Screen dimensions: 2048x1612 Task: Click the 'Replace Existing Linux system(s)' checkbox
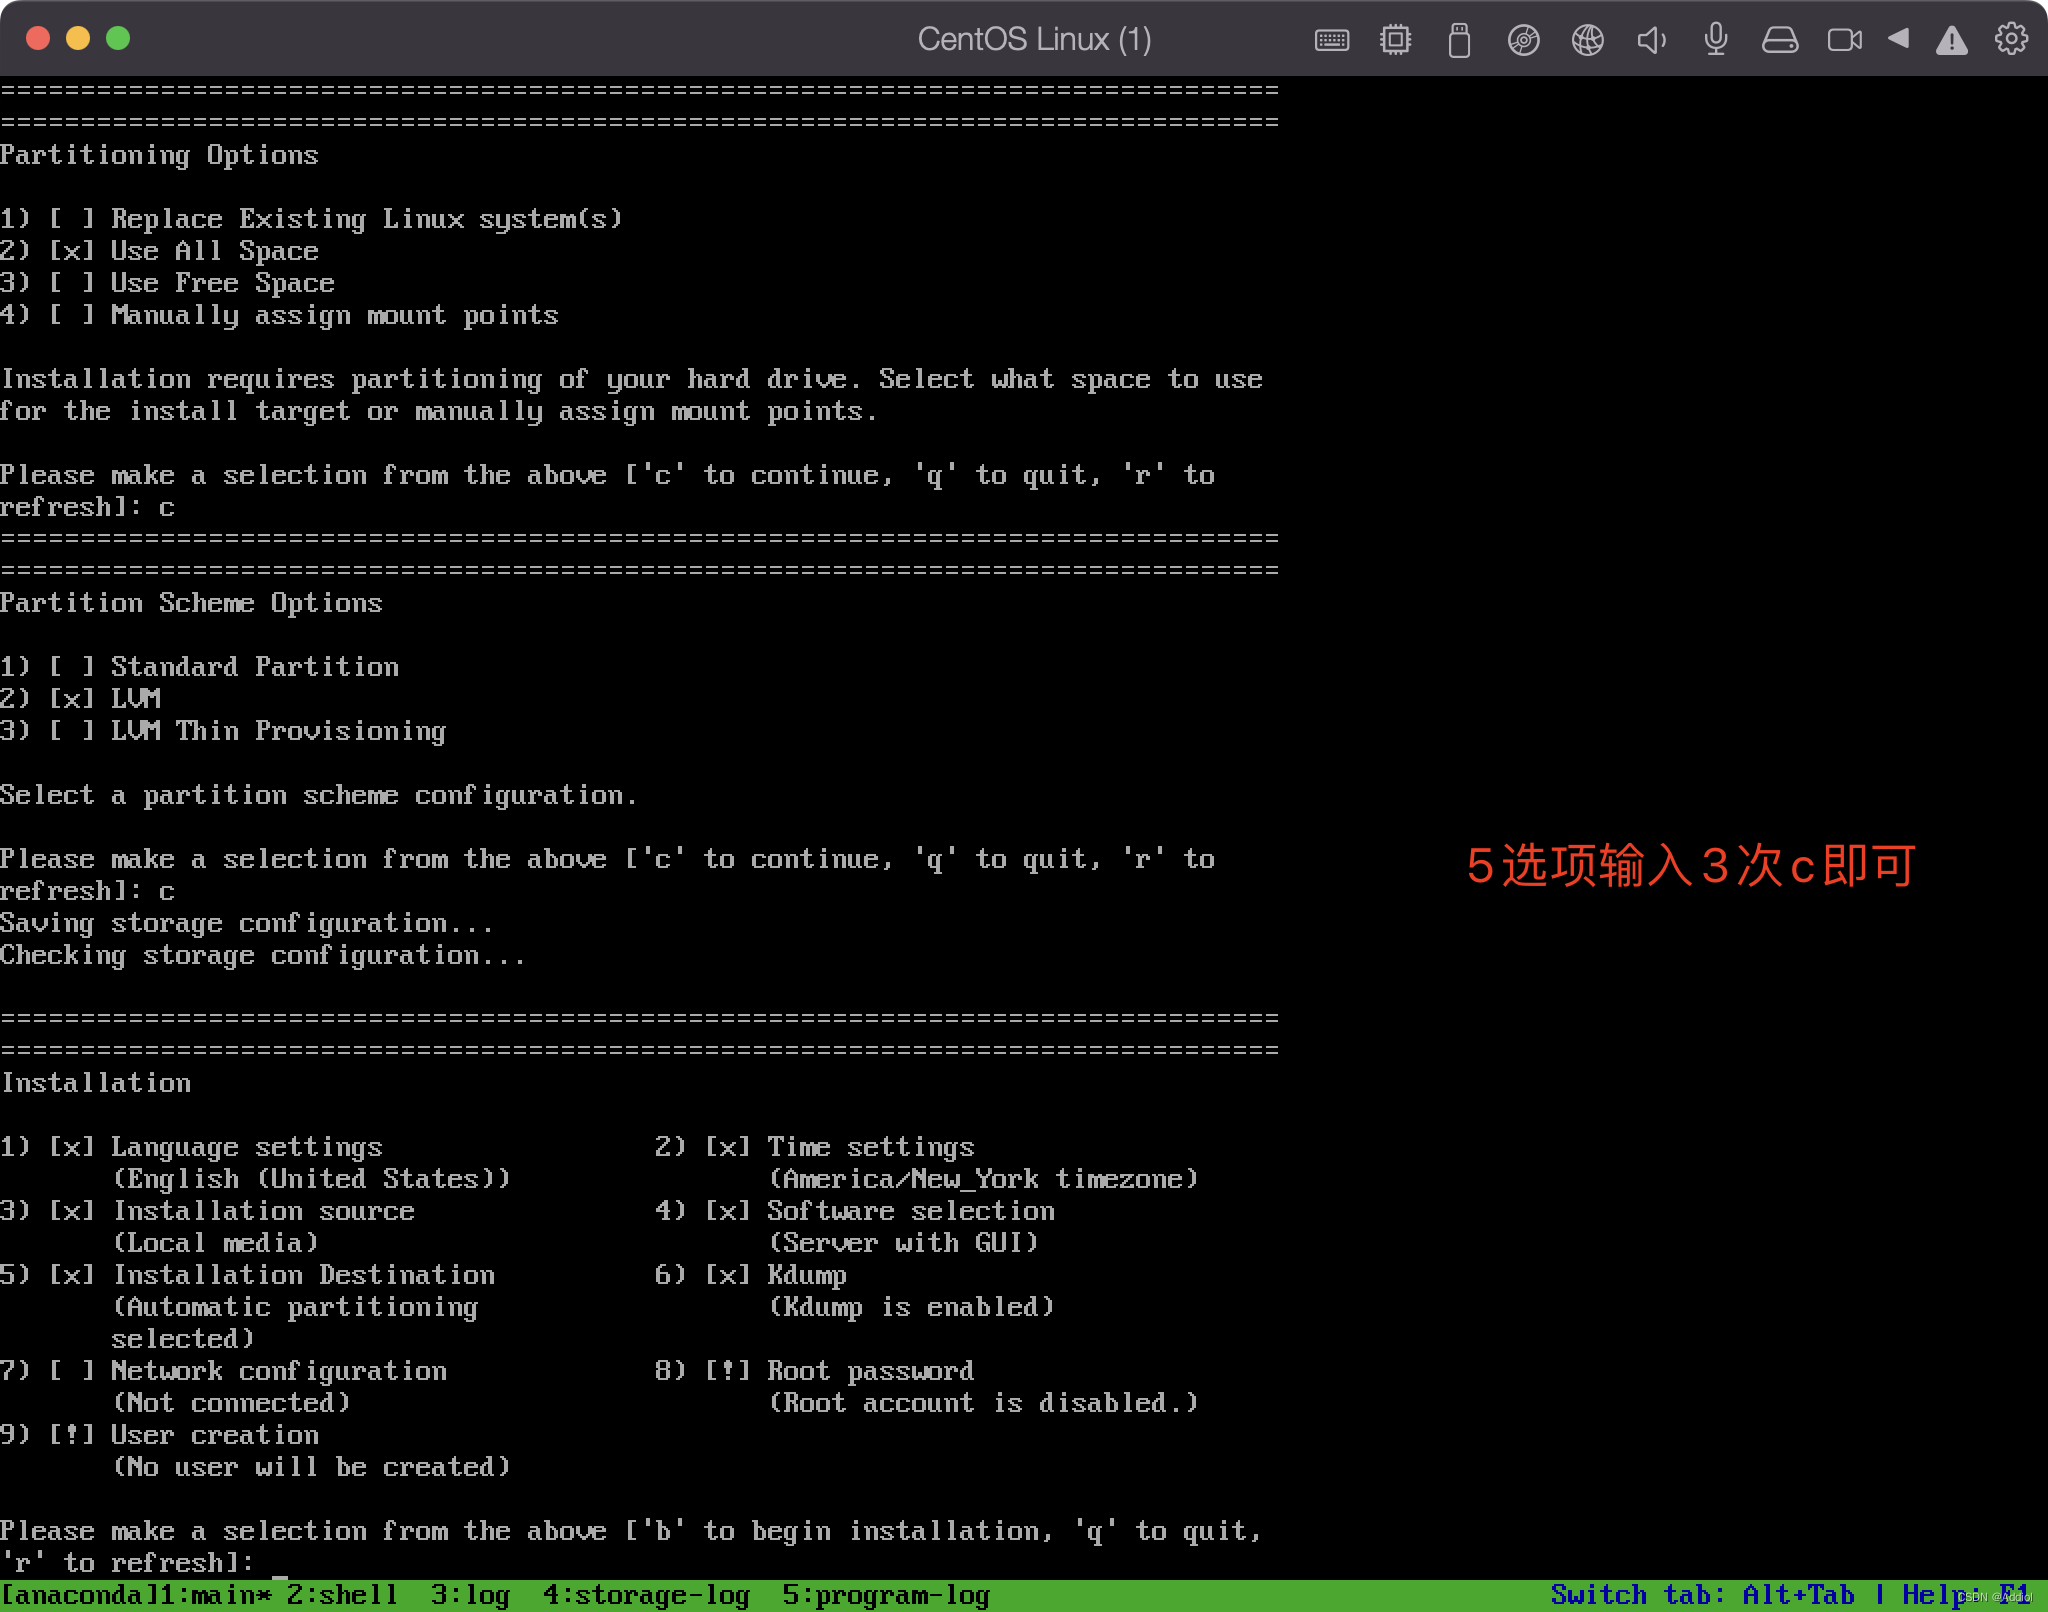[x=71, y=219]
